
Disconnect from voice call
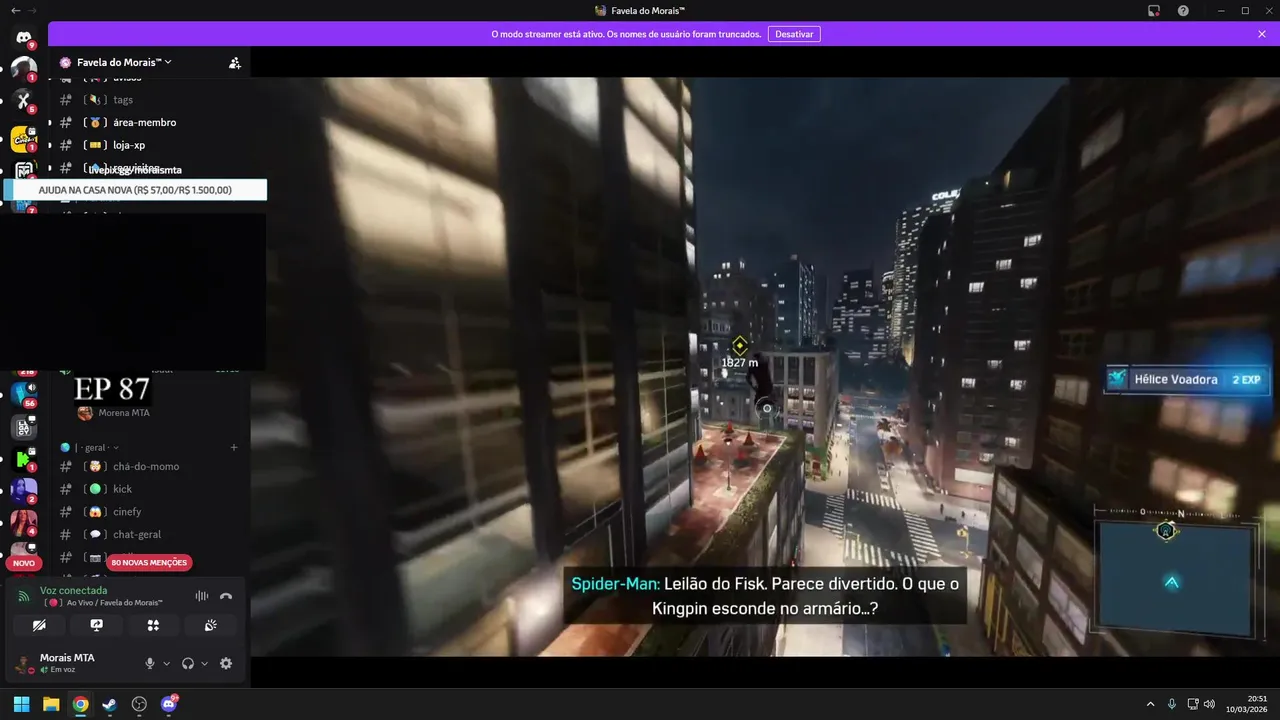[x=226, y=596]
